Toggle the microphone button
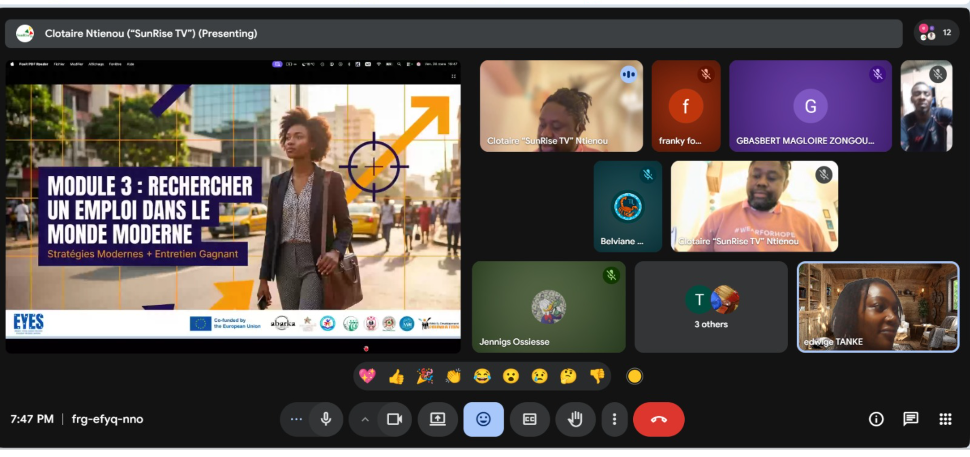The image size is (970, 457). point(325,419)
